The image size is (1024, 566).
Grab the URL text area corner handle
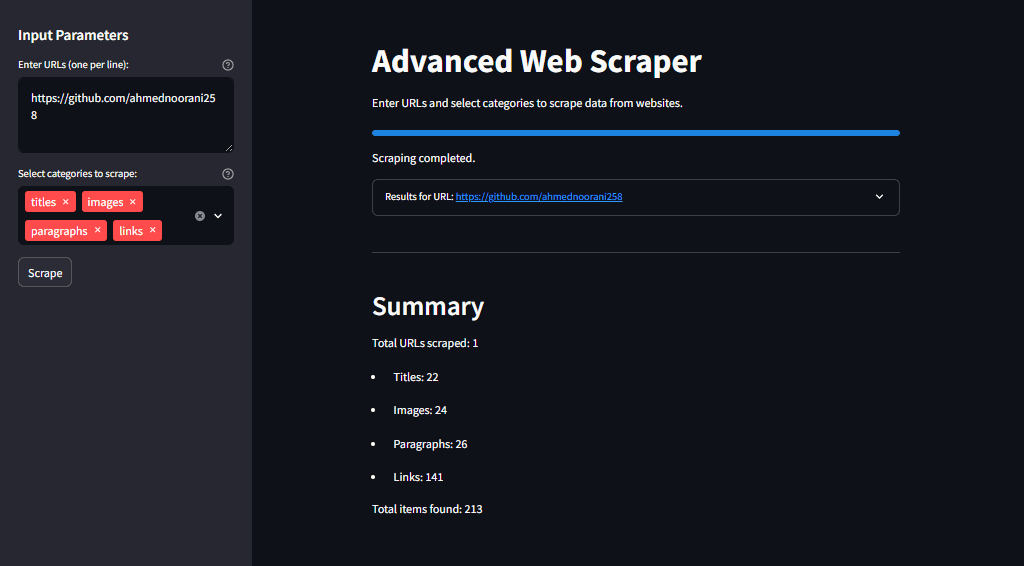pyautogui.click(x=229, y=148)
